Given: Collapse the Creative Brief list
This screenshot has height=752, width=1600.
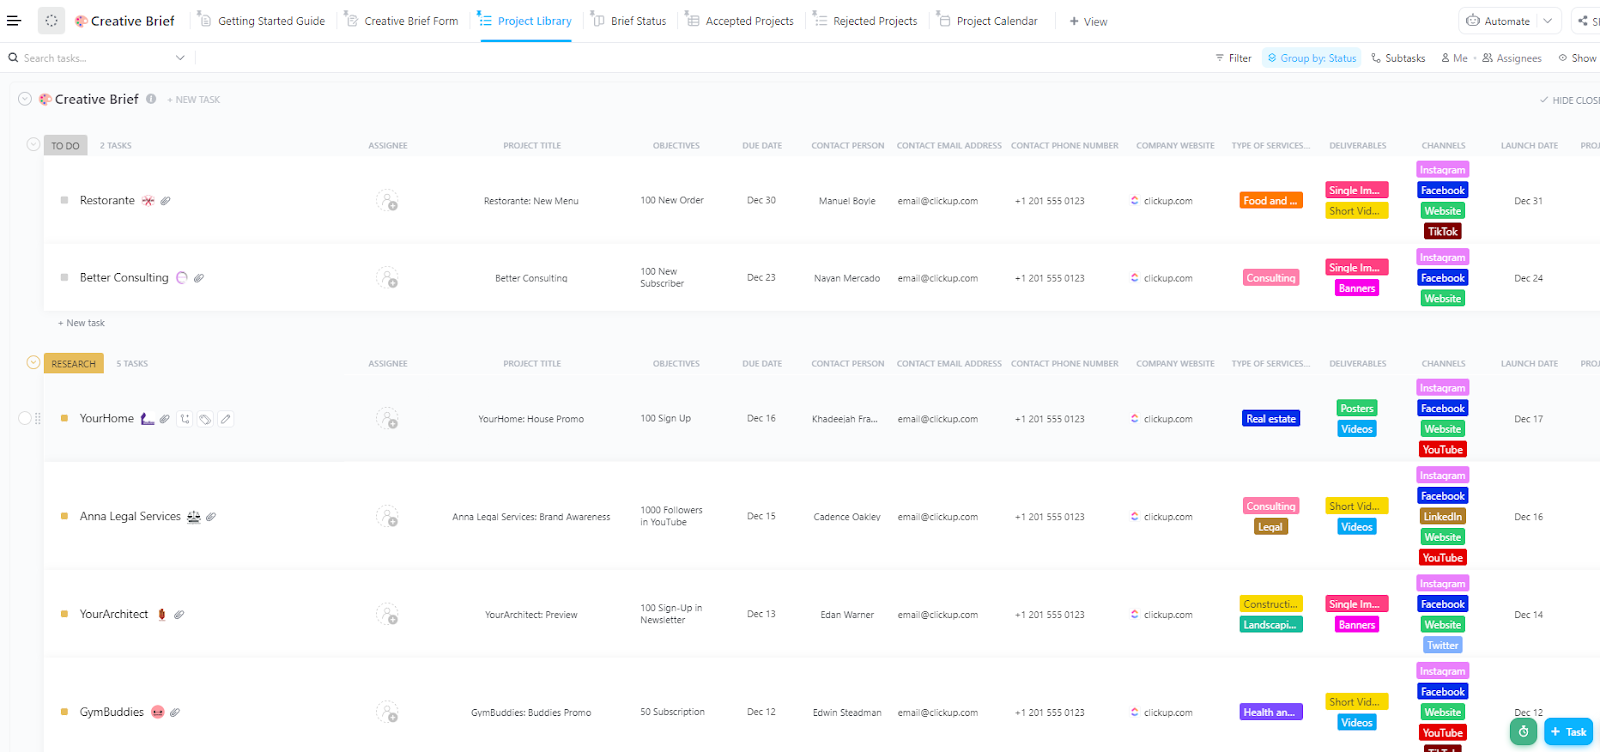Looking at the screenshot, I should 25,99.
